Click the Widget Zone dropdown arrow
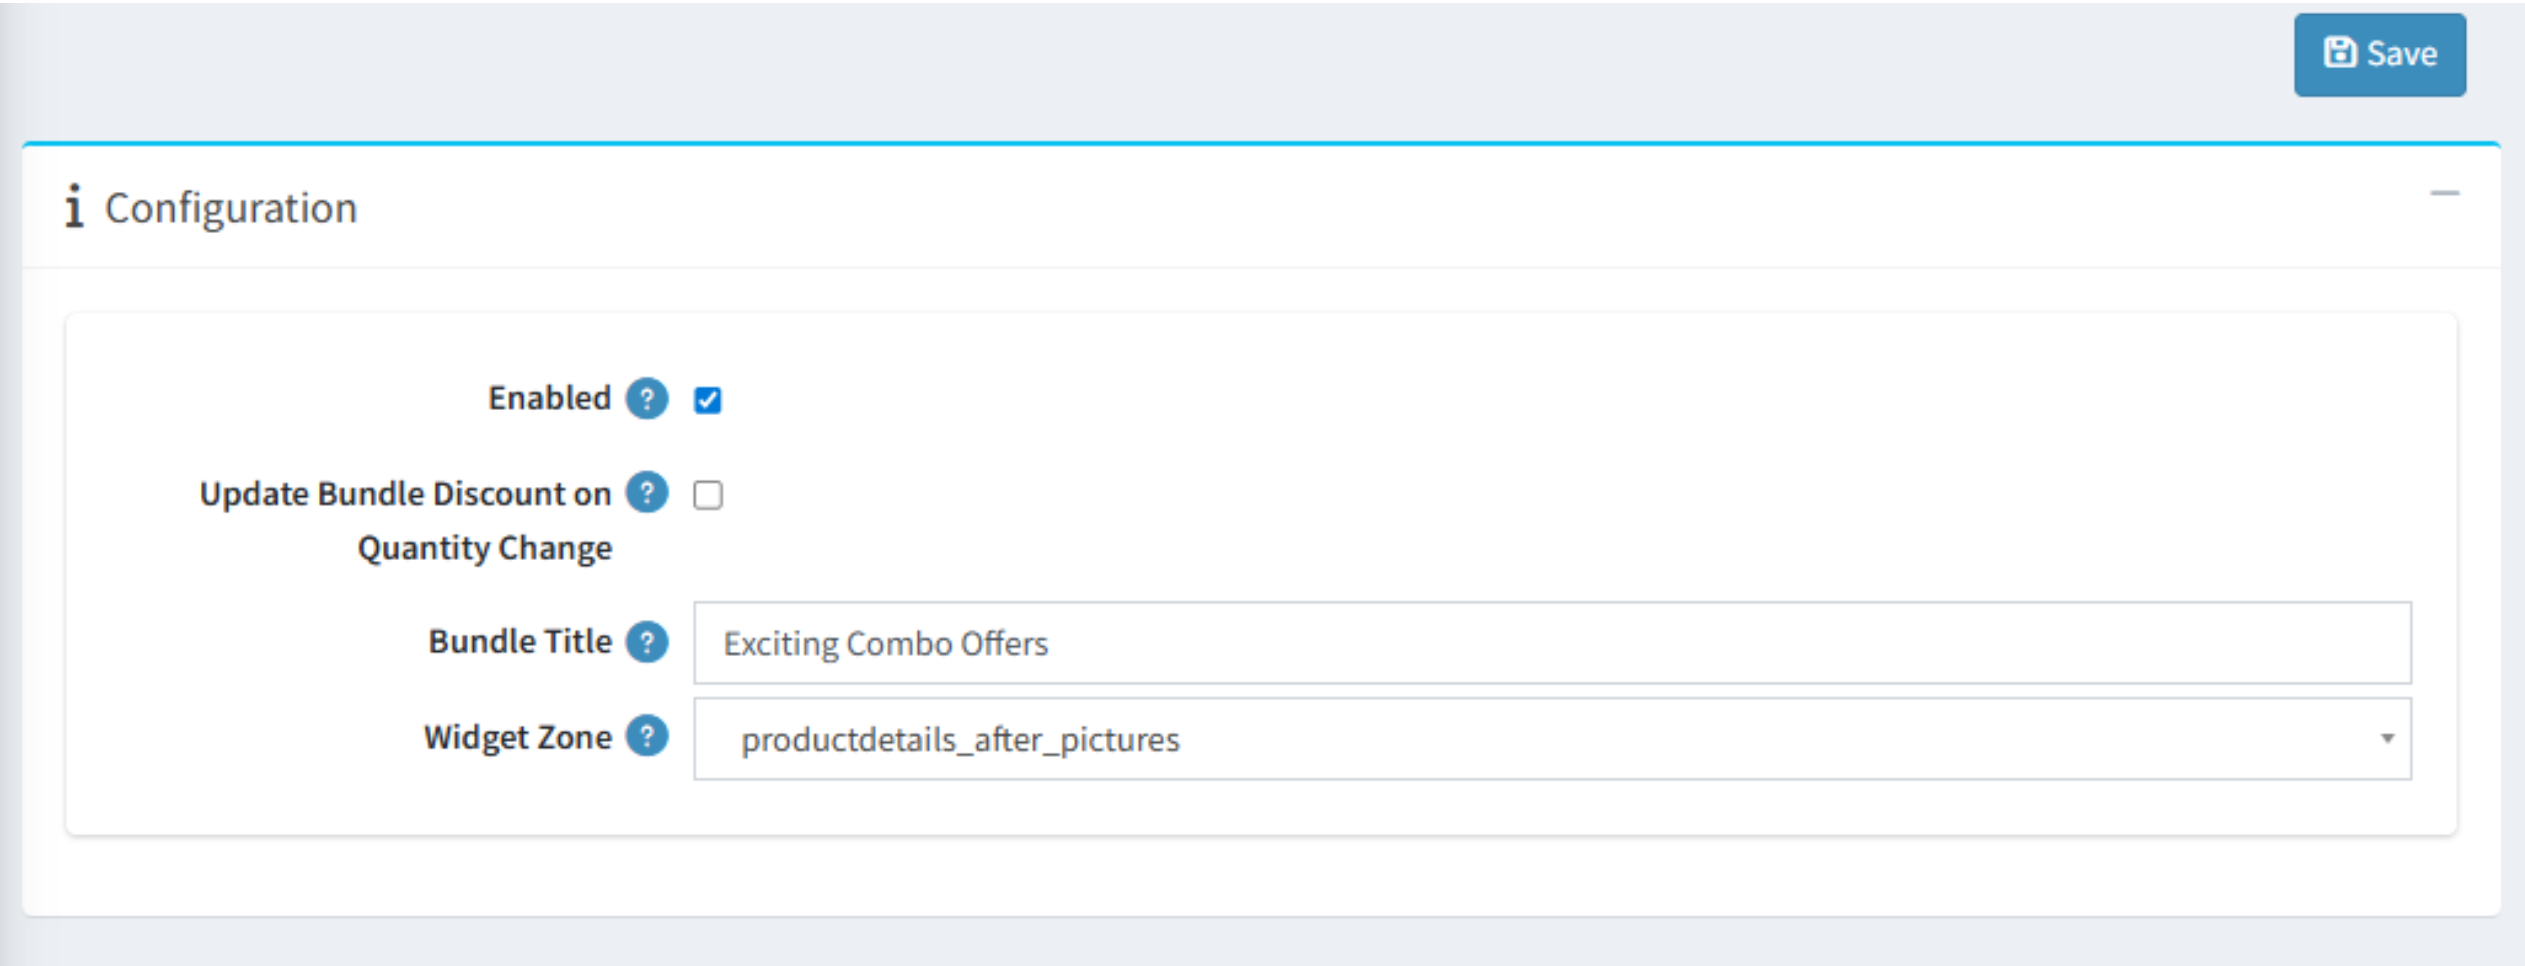The width and height of the screenshot is (2525, 966). [x=2387, y=739]
